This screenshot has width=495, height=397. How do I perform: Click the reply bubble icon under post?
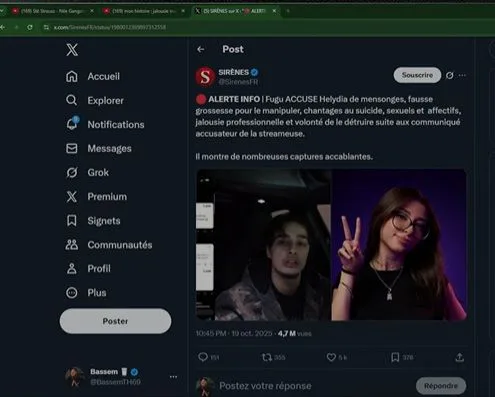[x=203, y=357]
